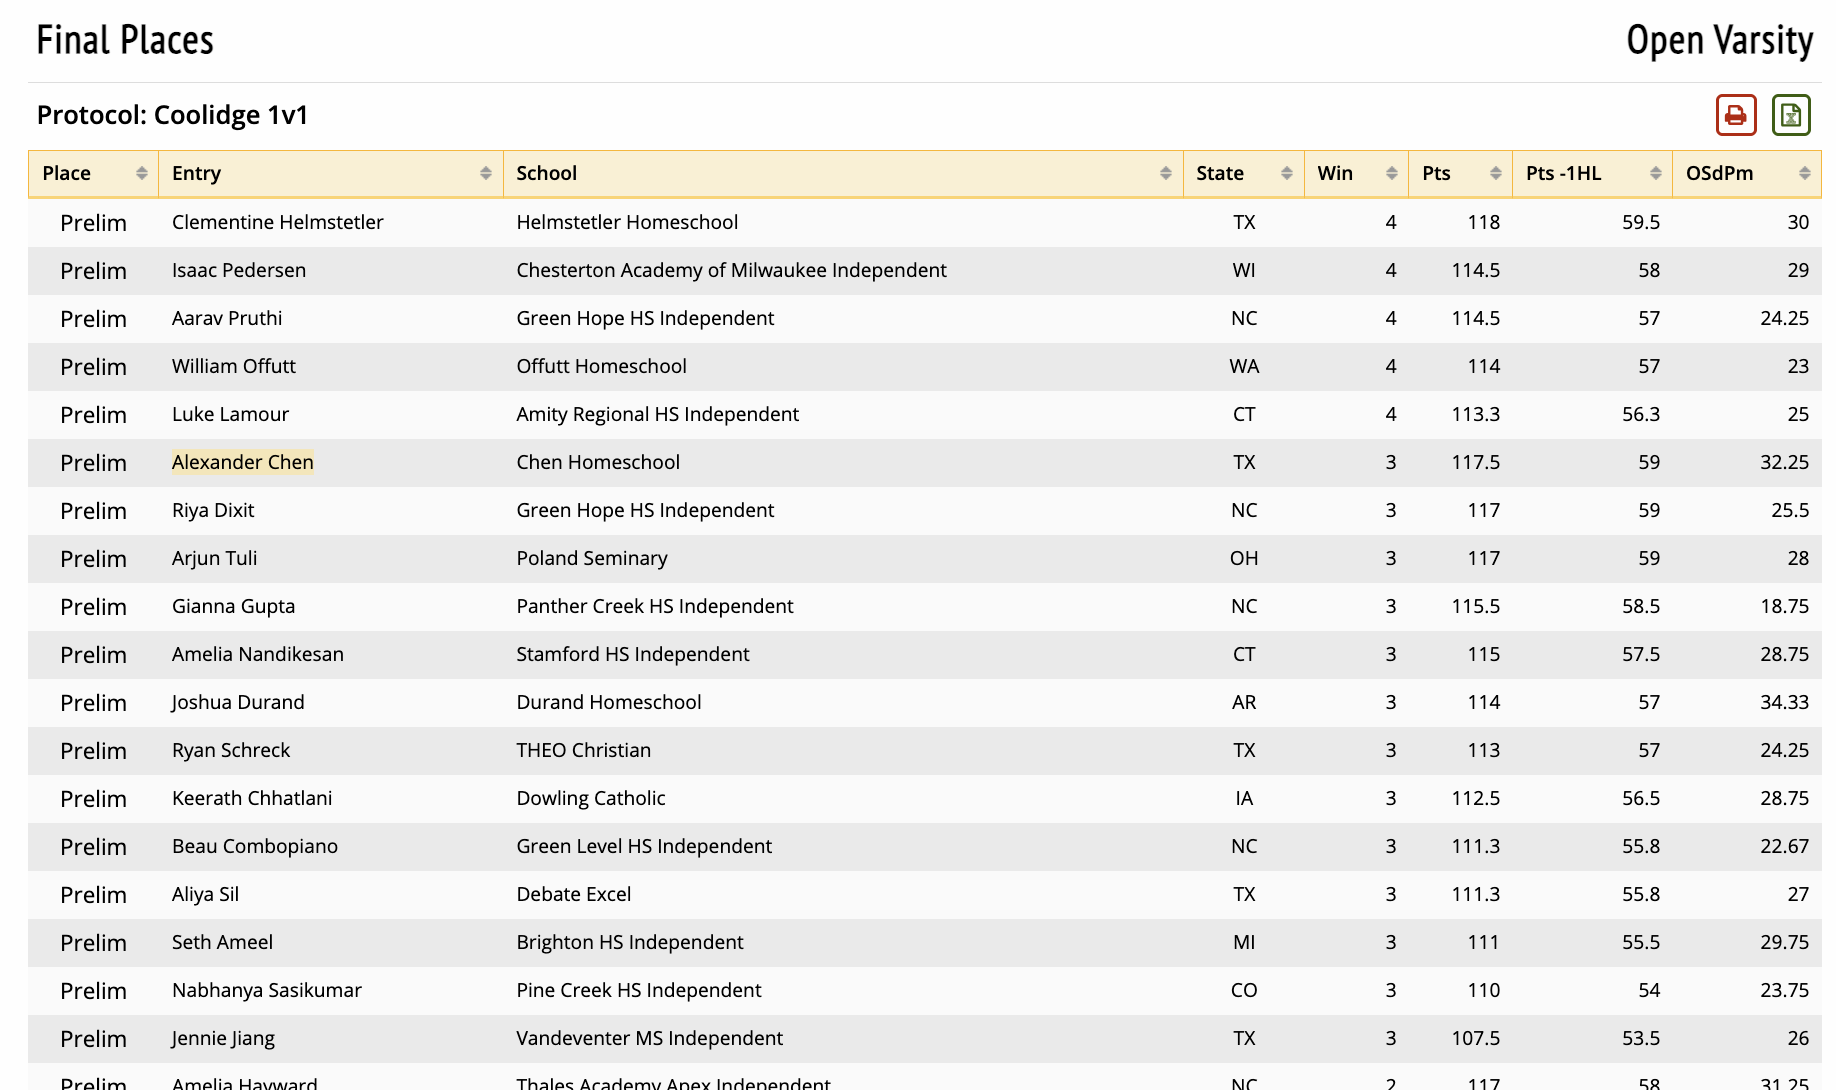Click the State column header label
The image size is (1836, 1090).
click(1219, 174)
